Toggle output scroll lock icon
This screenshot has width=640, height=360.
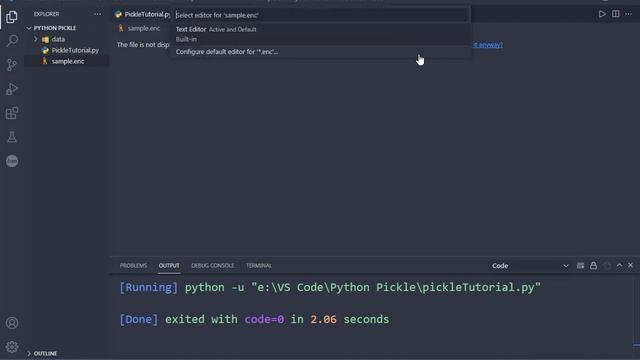tap(593, 266)
